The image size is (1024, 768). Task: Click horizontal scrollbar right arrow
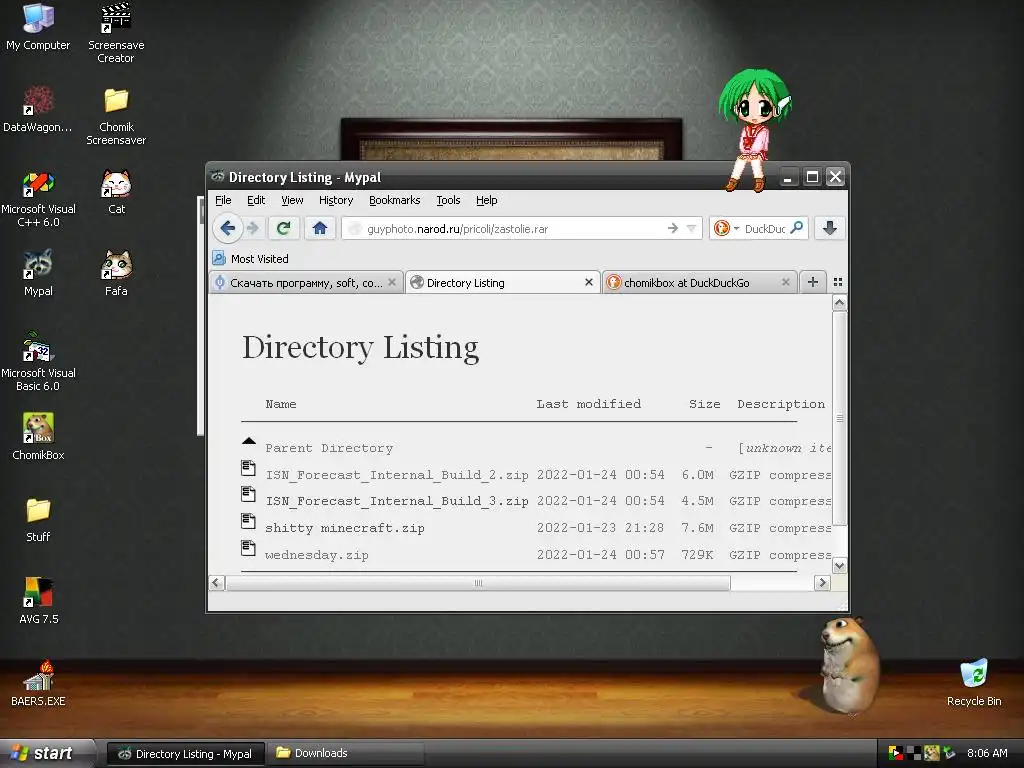click(822, 583)
